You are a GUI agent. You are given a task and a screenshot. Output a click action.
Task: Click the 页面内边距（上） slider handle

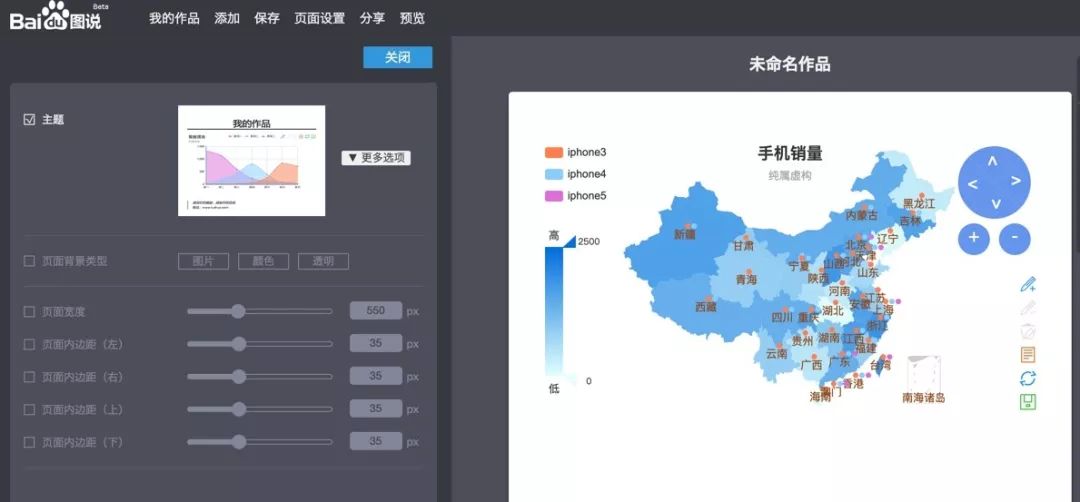pyautogui.click(x=238, y=409)
